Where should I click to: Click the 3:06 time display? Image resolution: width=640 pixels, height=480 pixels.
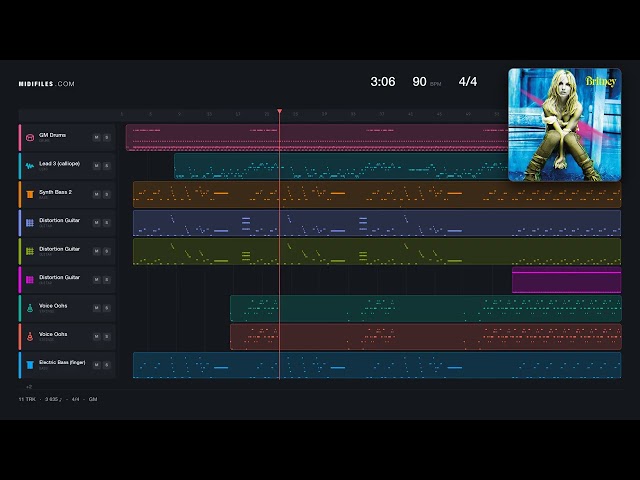point(383,82)
